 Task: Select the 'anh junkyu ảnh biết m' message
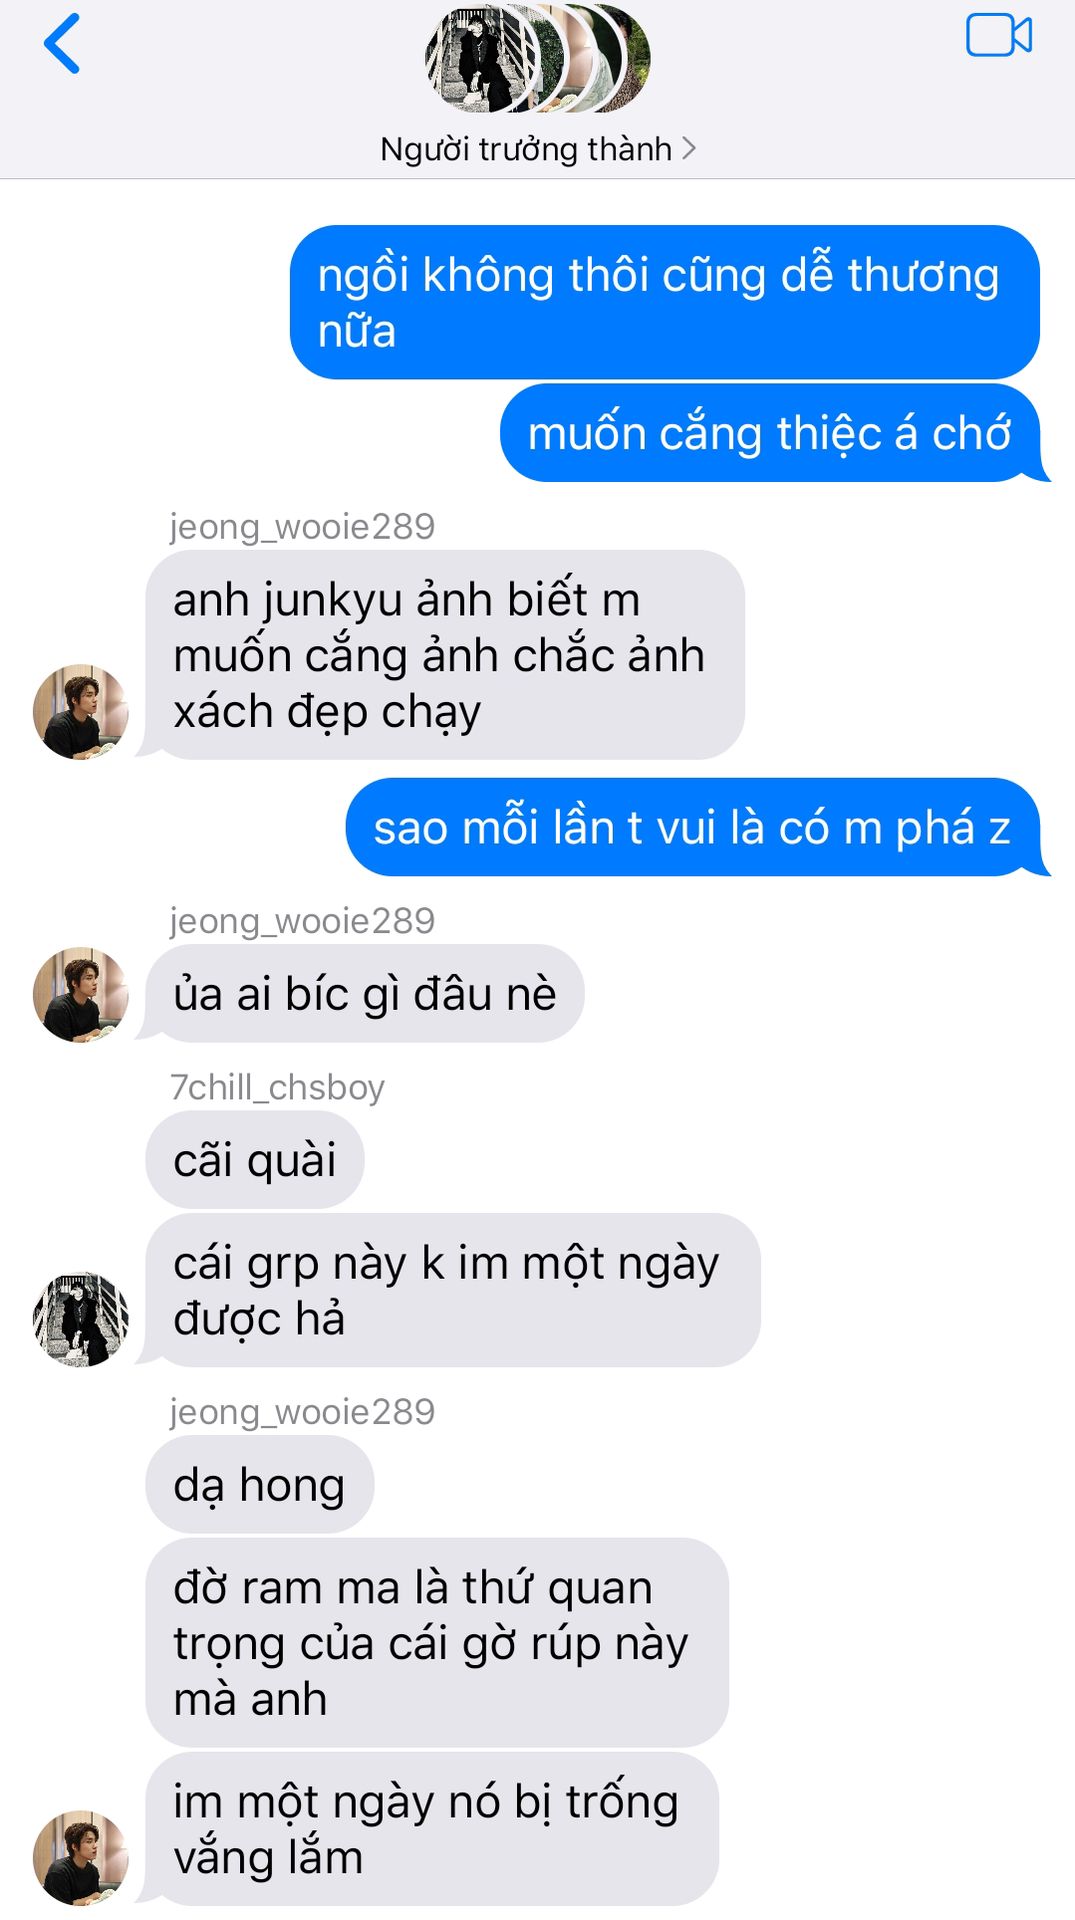445,655
